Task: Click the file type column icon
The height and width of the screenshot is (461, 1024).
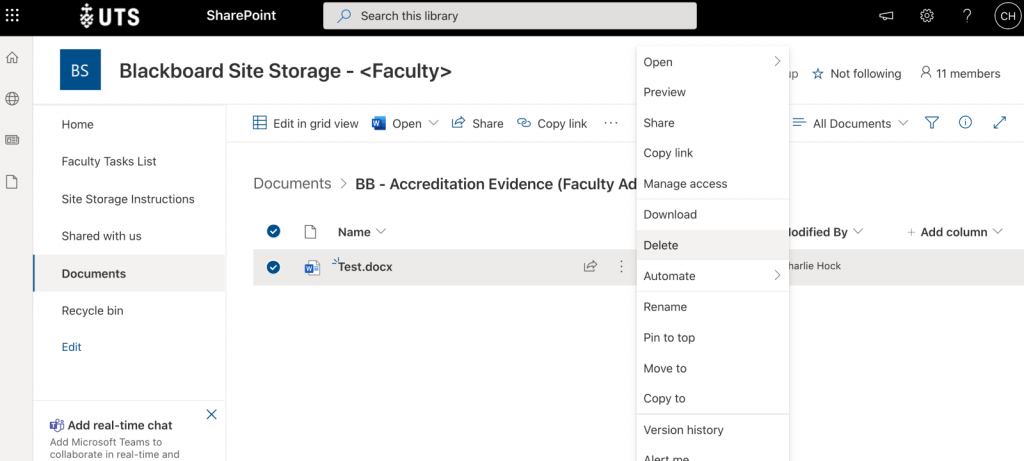Action: click(310, 231)
